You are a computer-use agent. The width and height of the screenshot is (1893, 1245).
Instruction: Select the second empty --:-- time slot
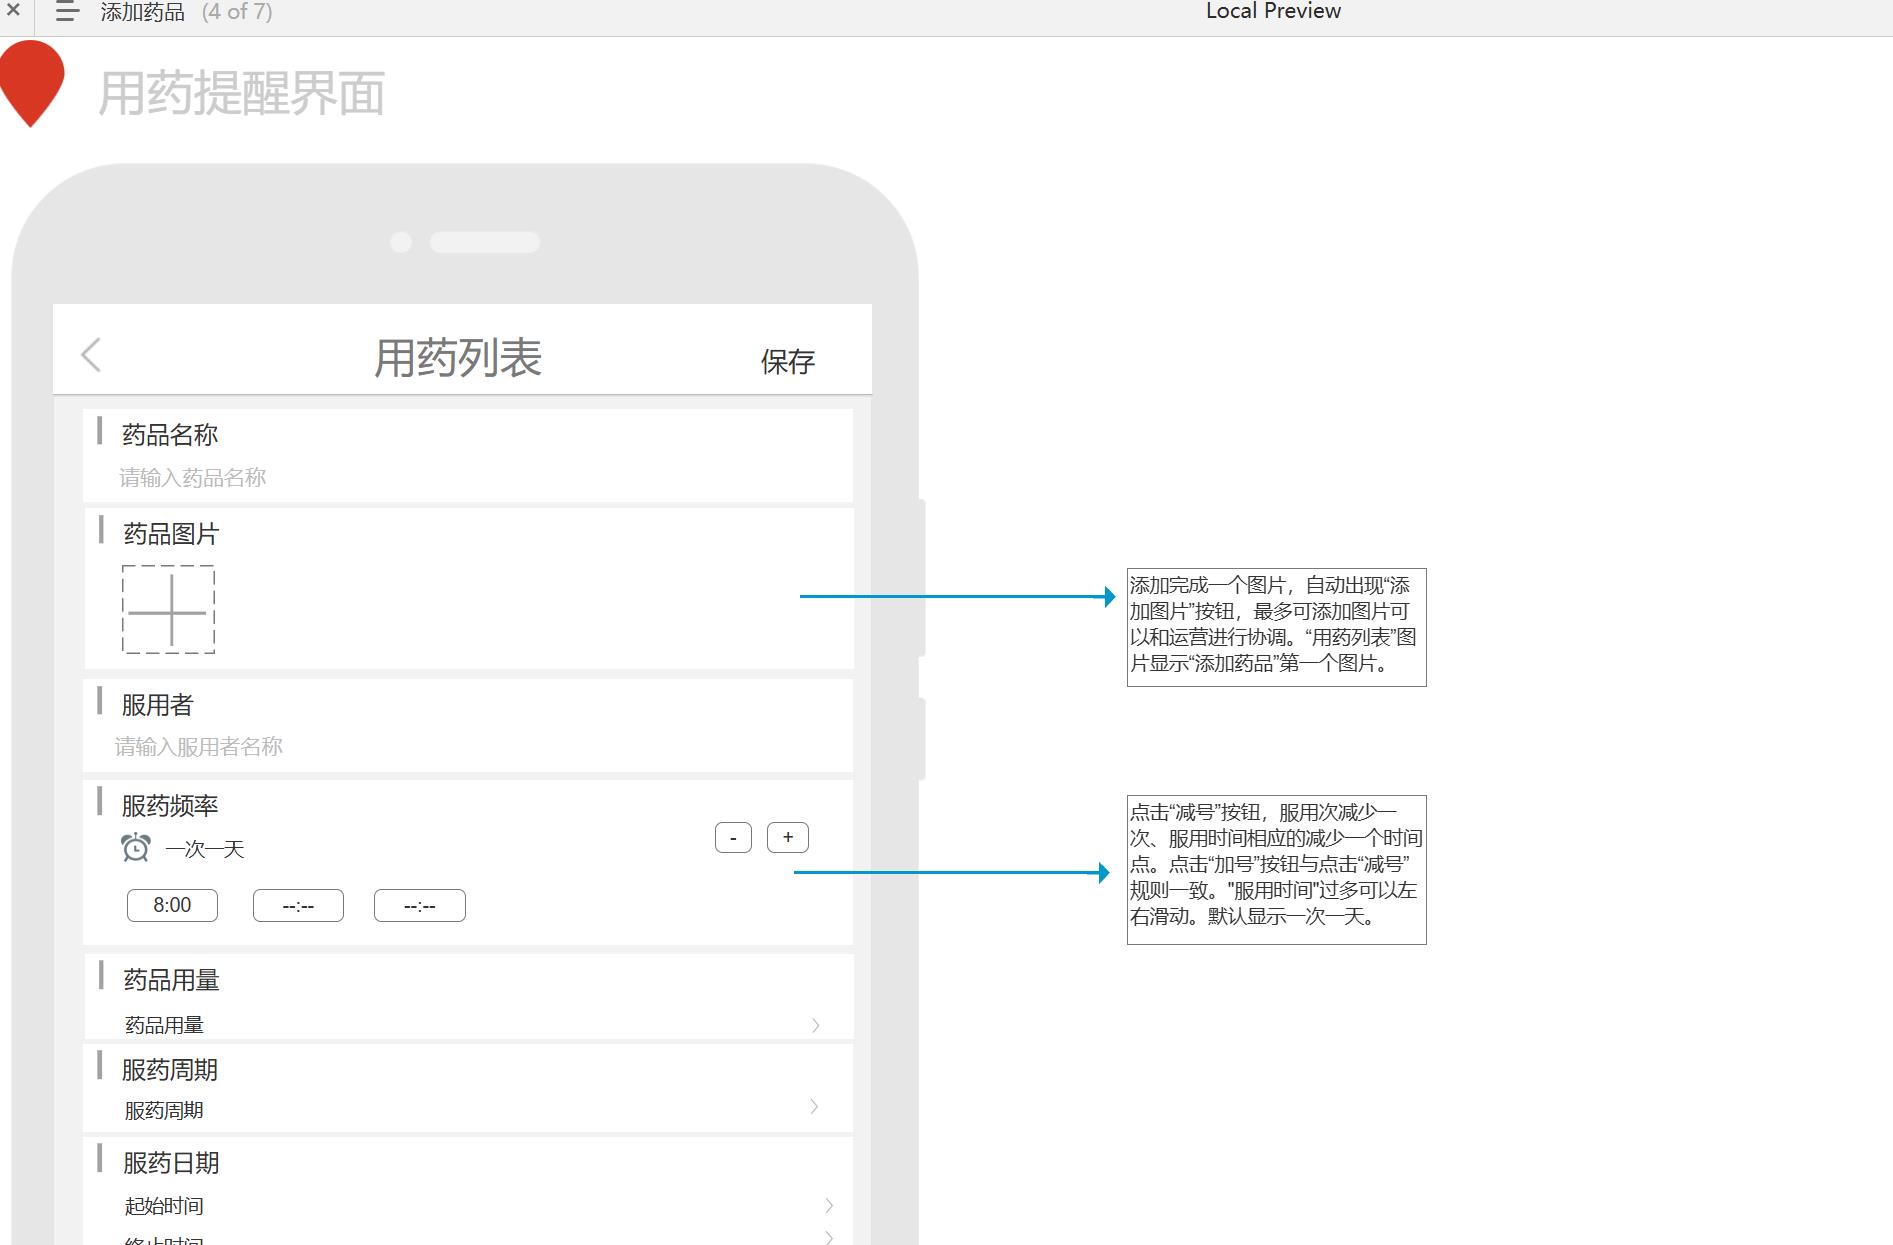(298, 906)
